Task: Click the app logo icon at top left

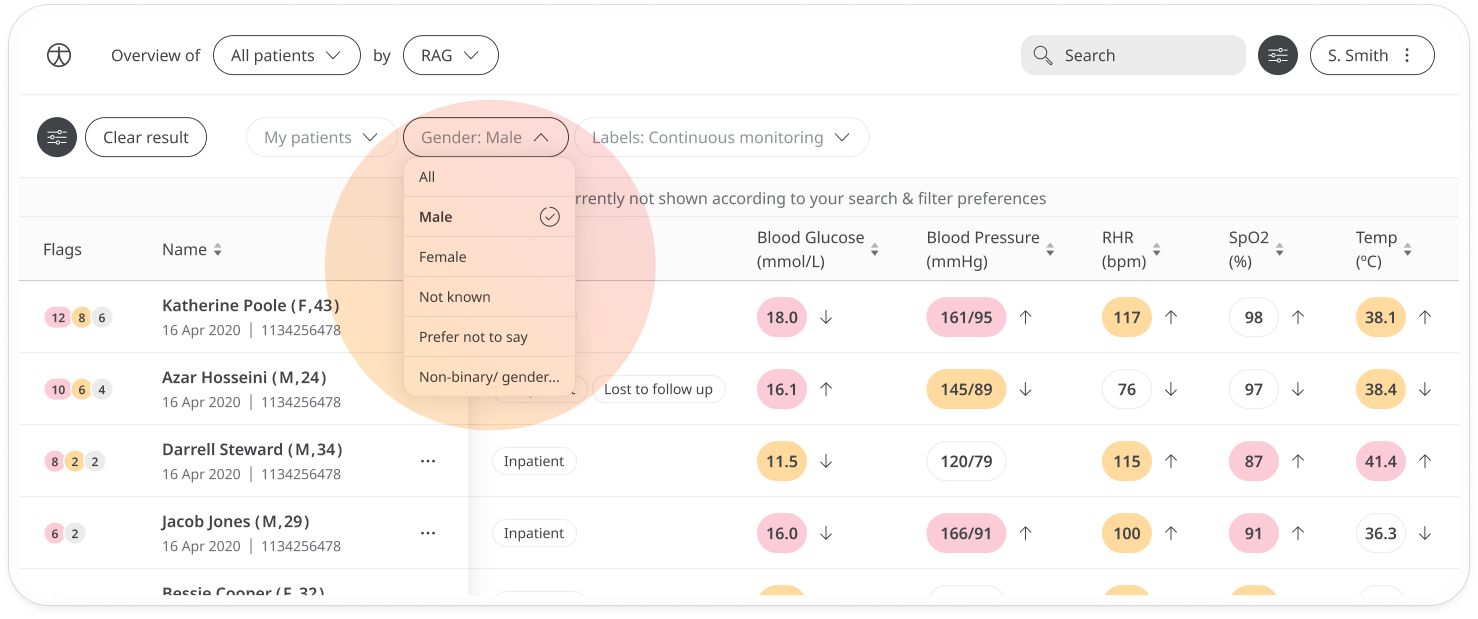Action: (x=59, y=56)
